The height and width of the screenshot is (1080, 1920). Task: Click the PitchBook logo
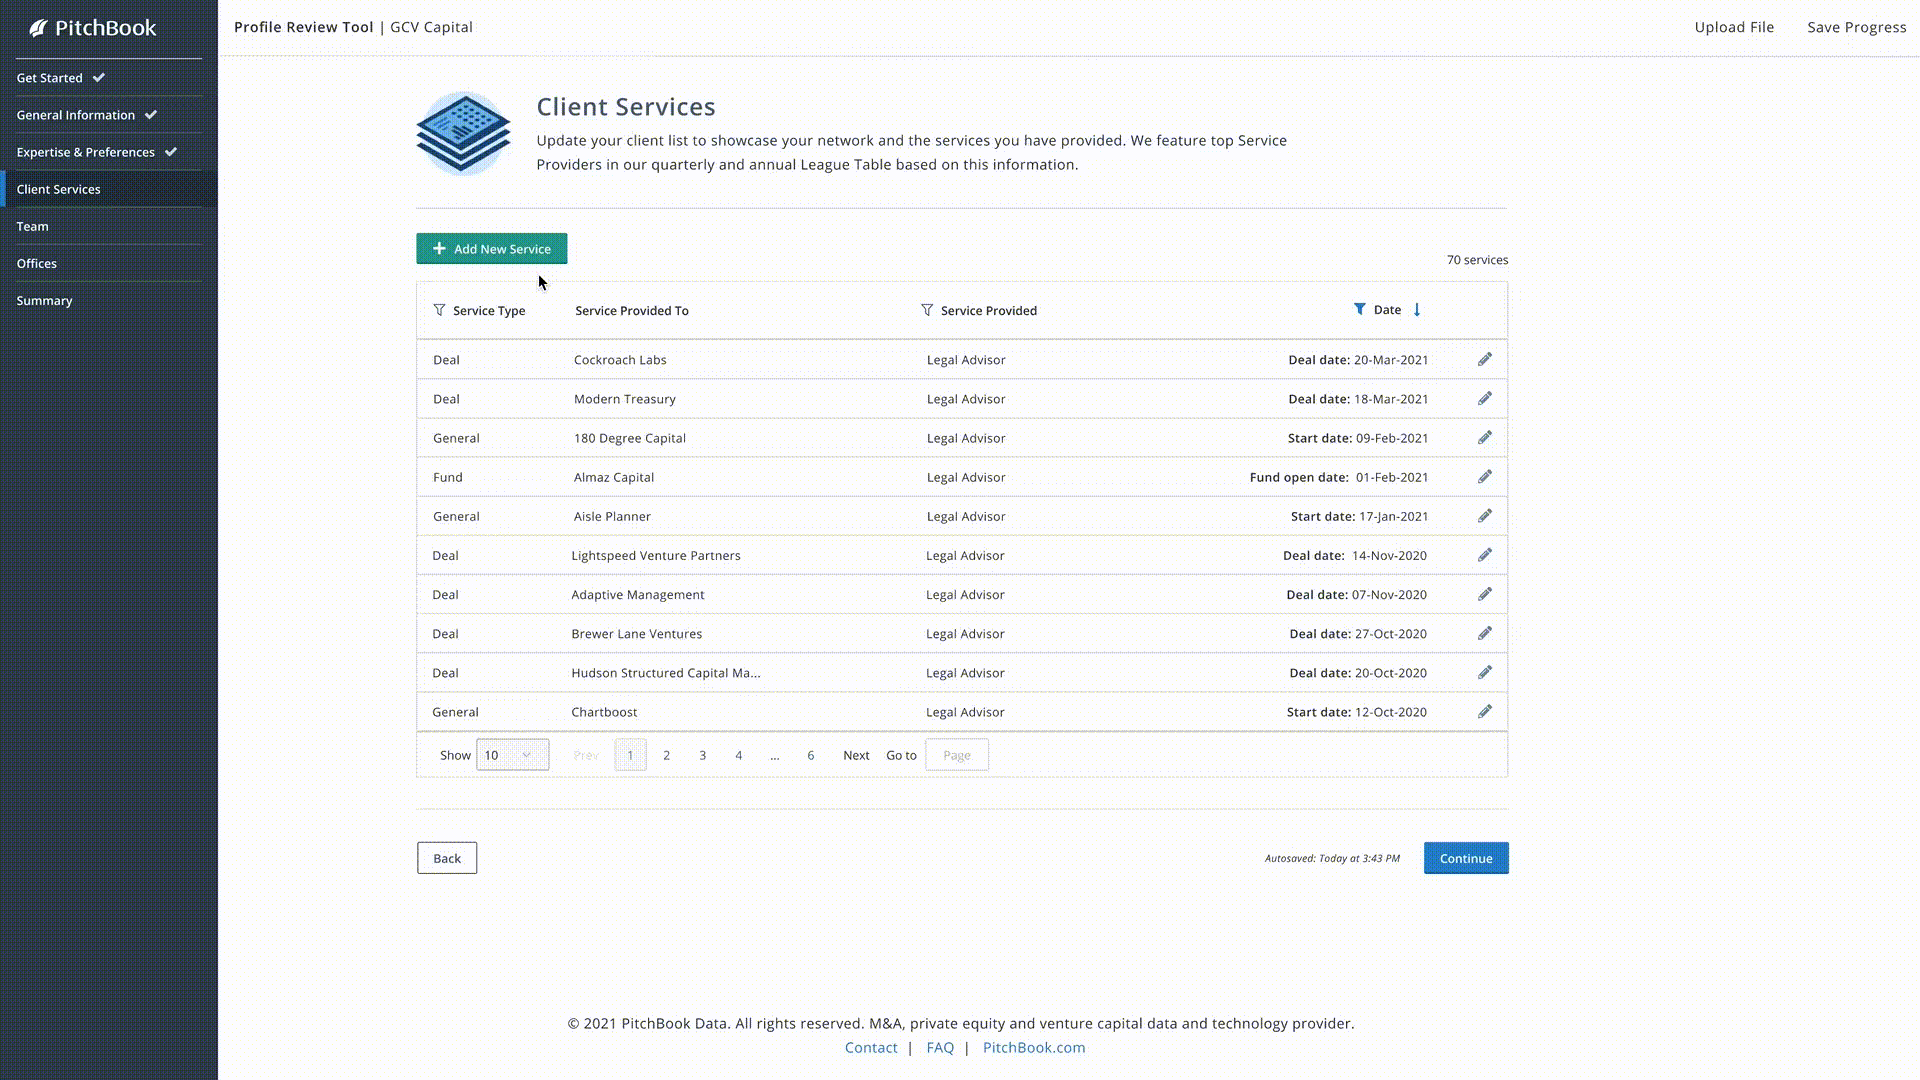93,28
